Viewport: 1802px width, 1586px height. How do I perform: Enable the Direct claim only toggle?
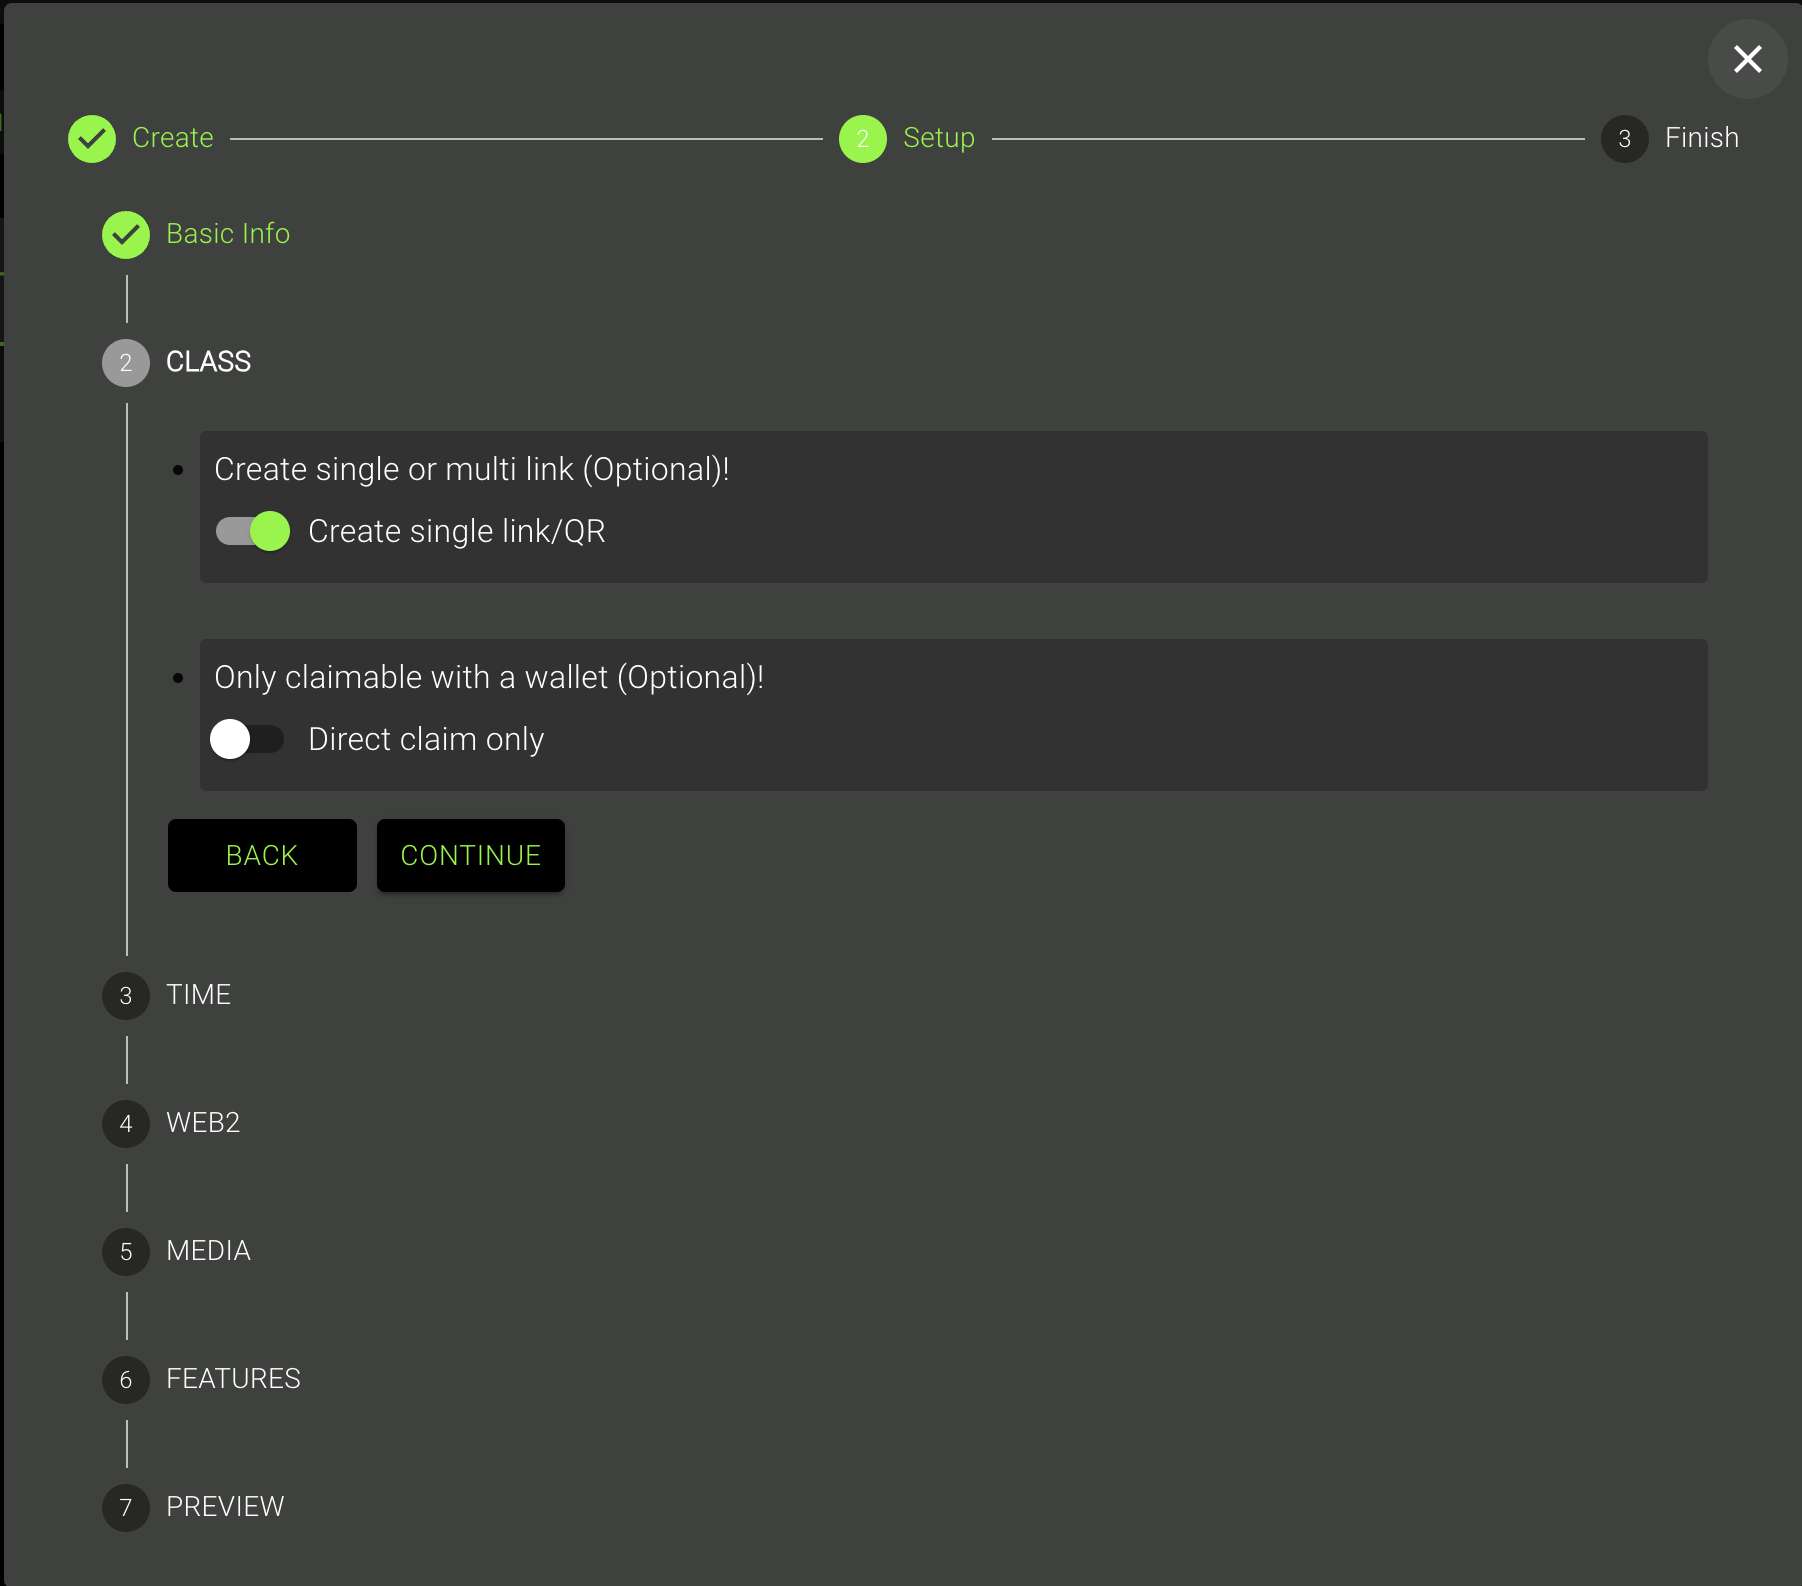pos(247,739)
